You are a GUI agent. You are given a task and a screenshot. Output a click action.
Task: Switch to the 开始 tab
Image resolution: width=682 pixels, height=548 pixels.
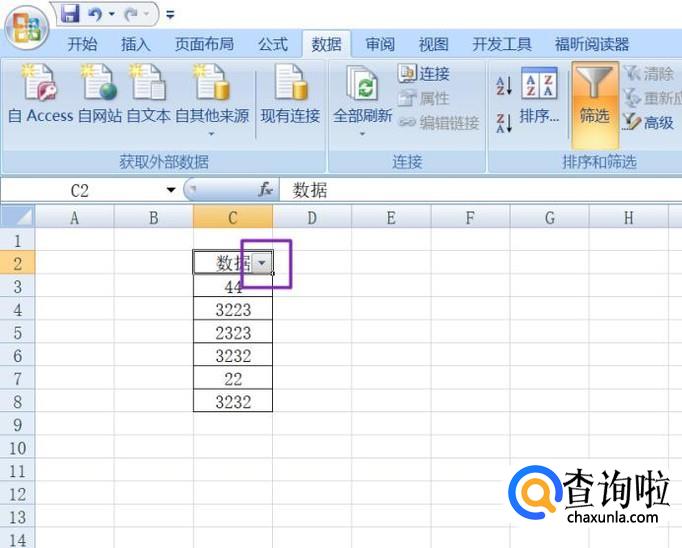[82, 44]
